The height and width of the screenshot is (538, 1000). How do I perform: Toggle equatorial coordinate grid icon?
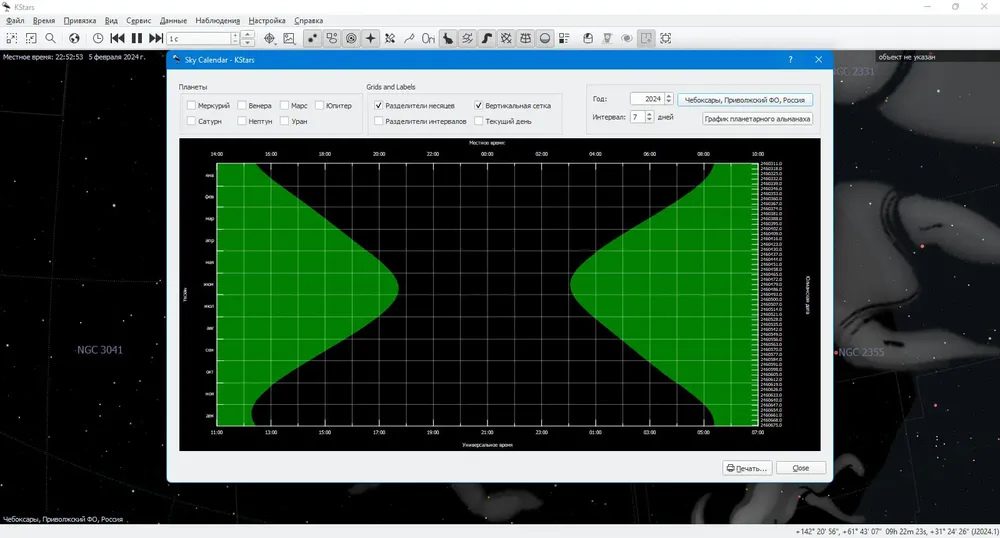[x=506, y=38]
